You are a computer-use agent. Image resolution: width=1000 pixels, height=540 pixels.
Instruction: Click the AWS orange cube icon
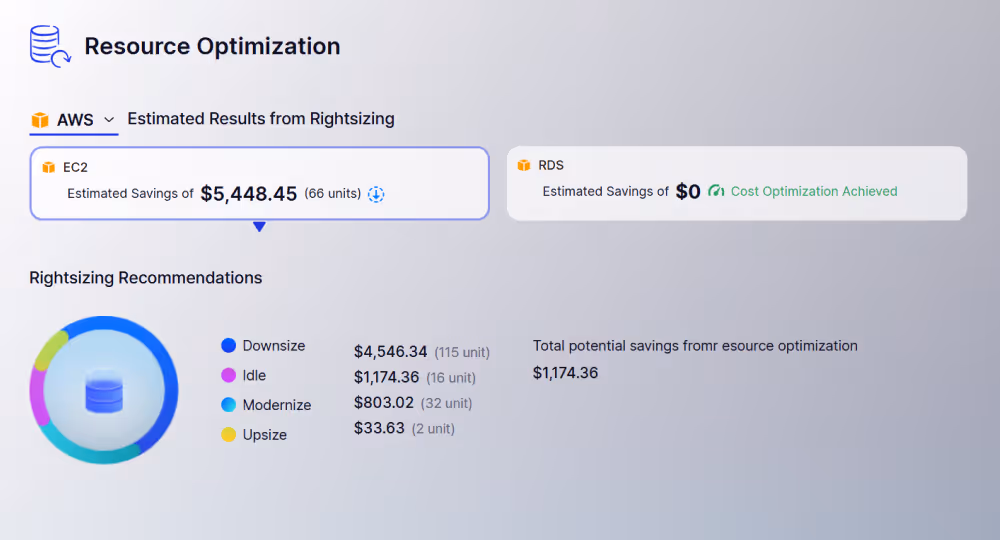click(x=40, y=120)
